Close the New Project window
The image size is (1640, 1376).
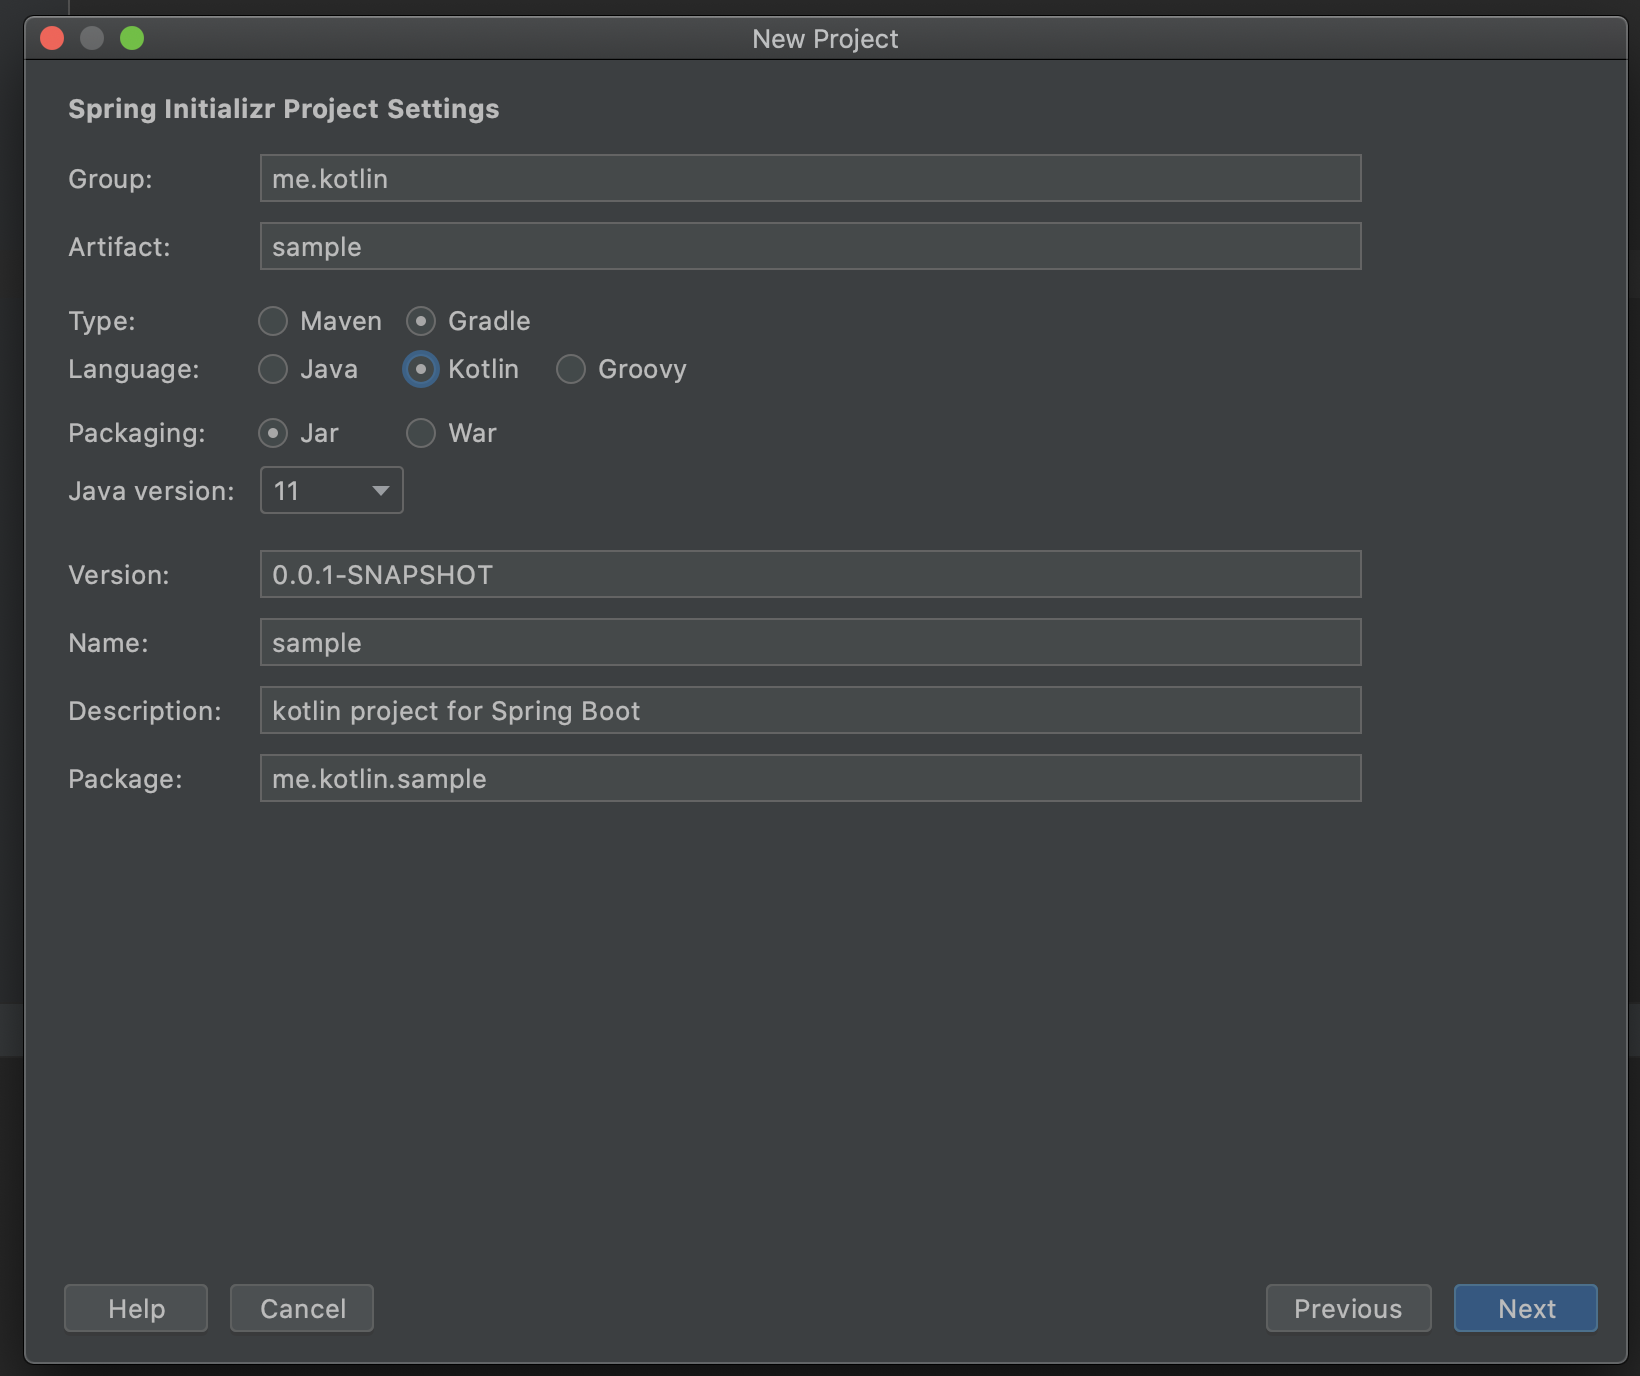(x=52, y=38)
